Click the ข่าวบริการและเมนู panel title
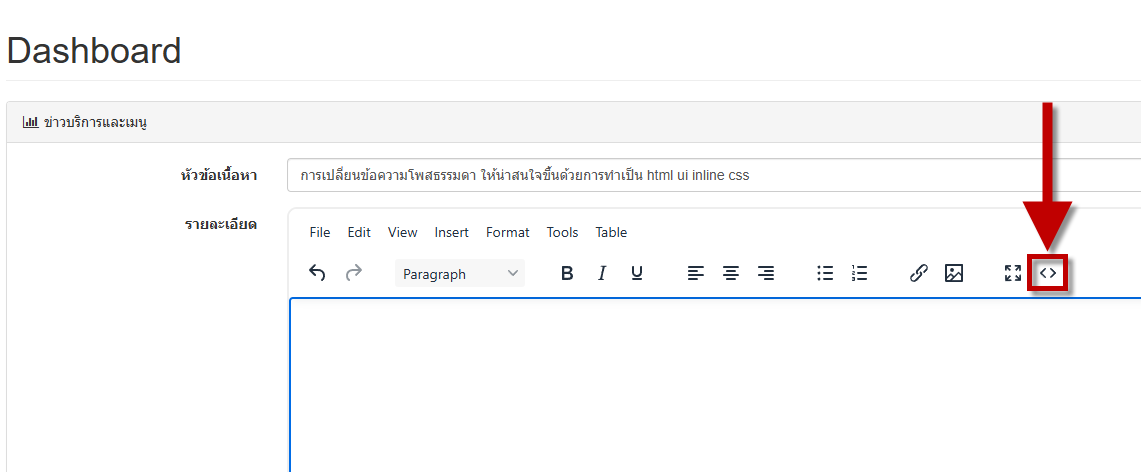 (x=95, y=123)
